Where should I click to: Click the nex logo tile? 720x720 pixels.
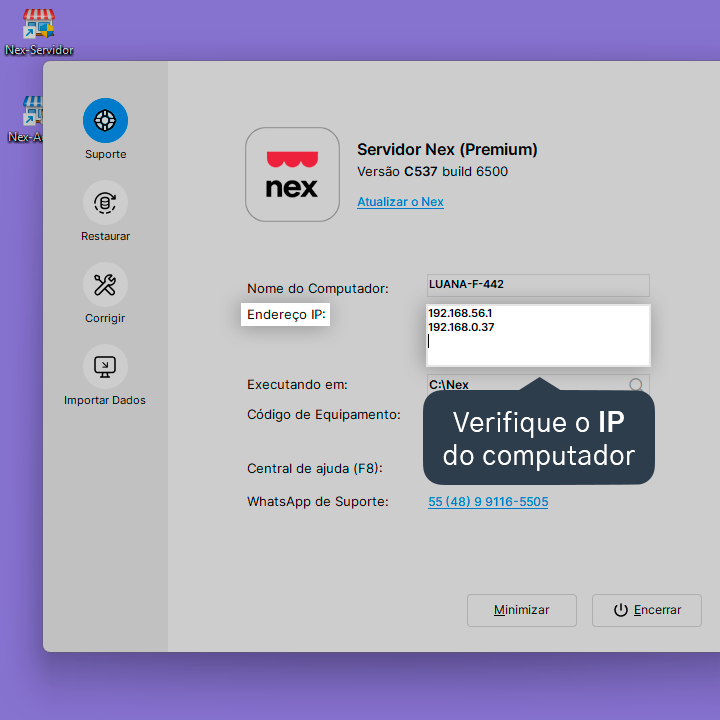click(x=292, y=174)
